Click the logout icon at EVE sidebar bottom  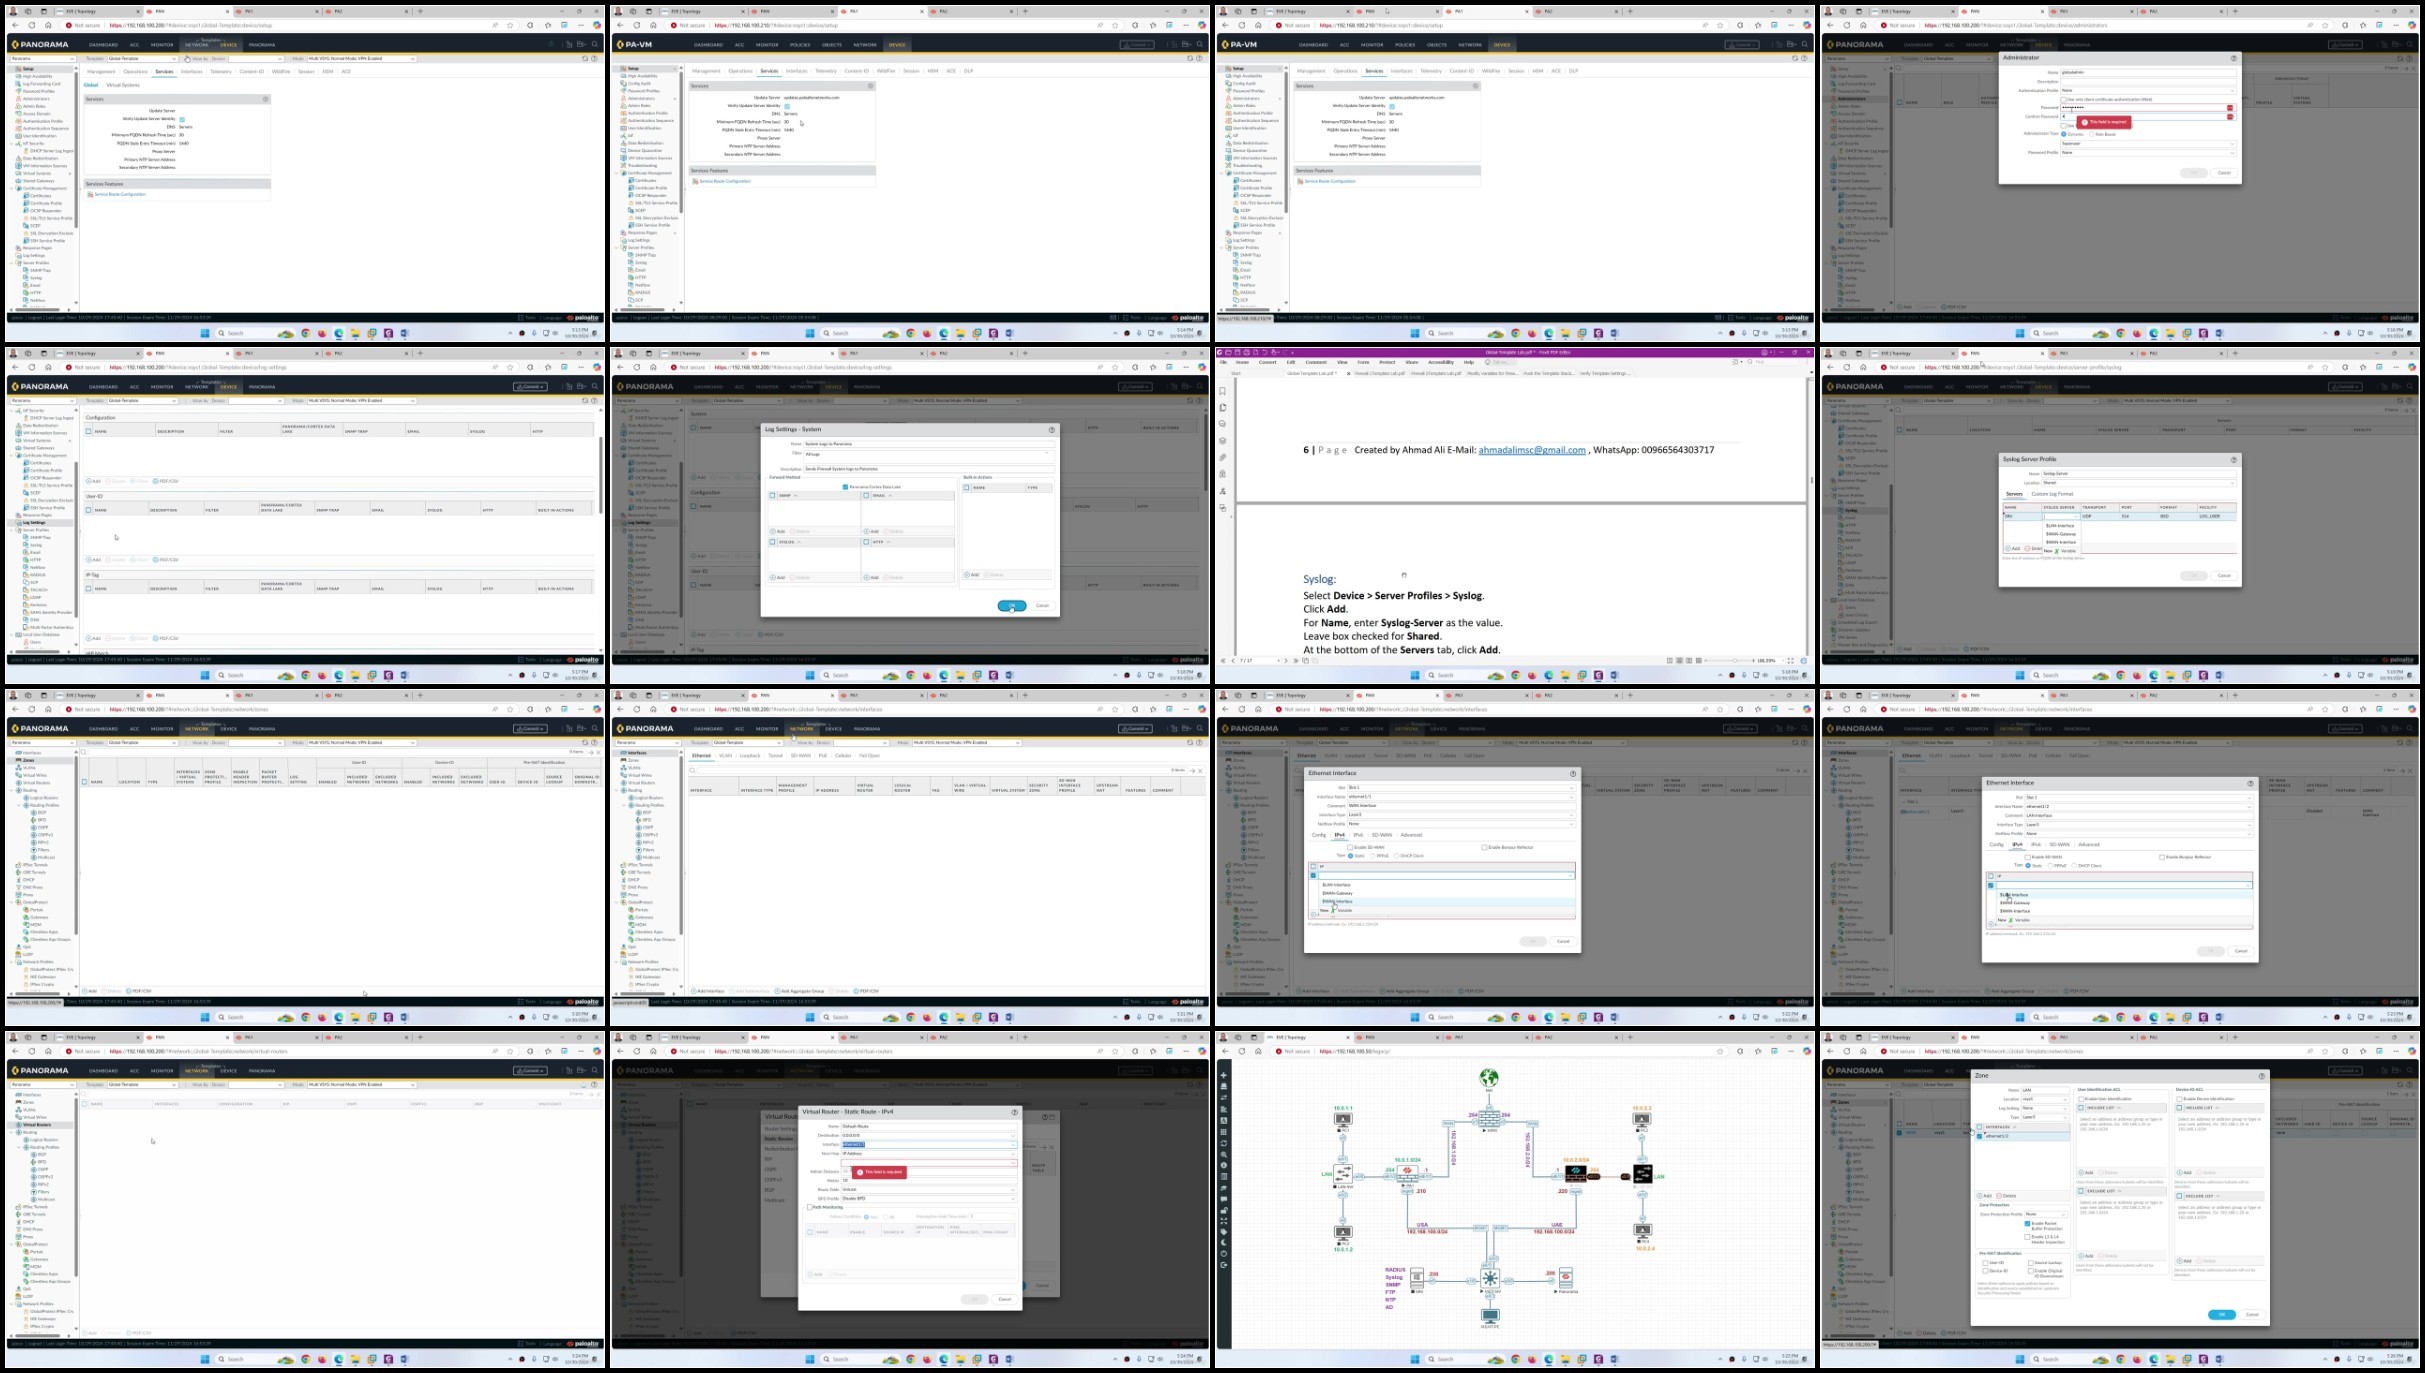1223,1265
